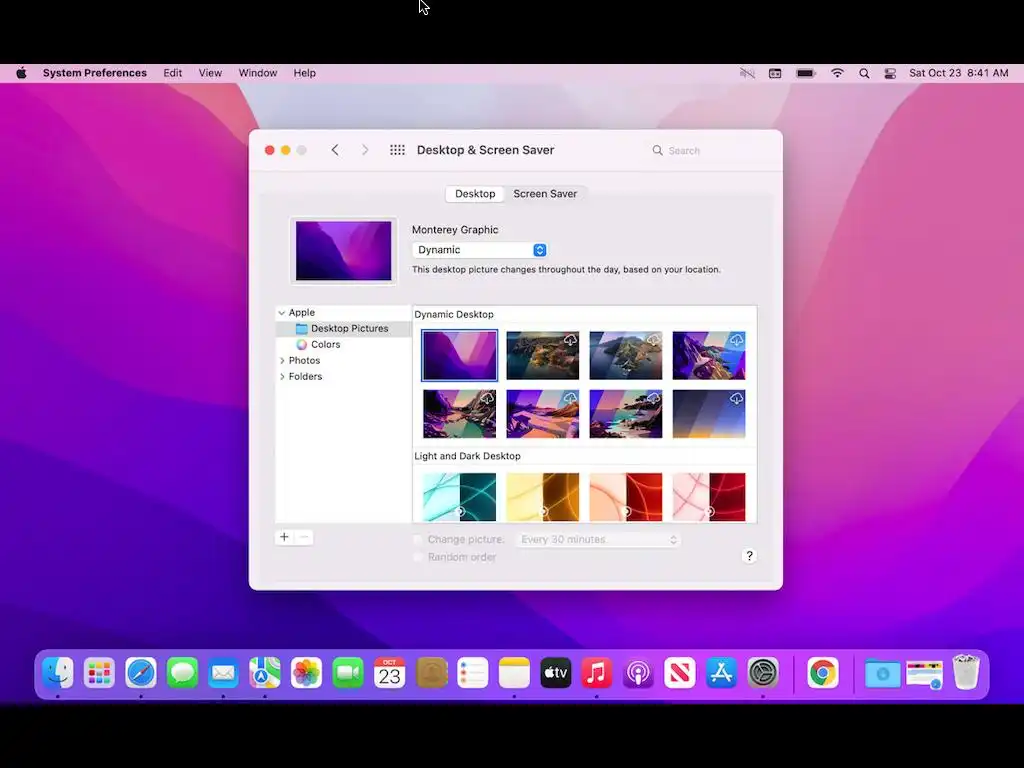
Task: Choose the pink-crimson Light and Dark wallpaper
Action: (709, 496)
